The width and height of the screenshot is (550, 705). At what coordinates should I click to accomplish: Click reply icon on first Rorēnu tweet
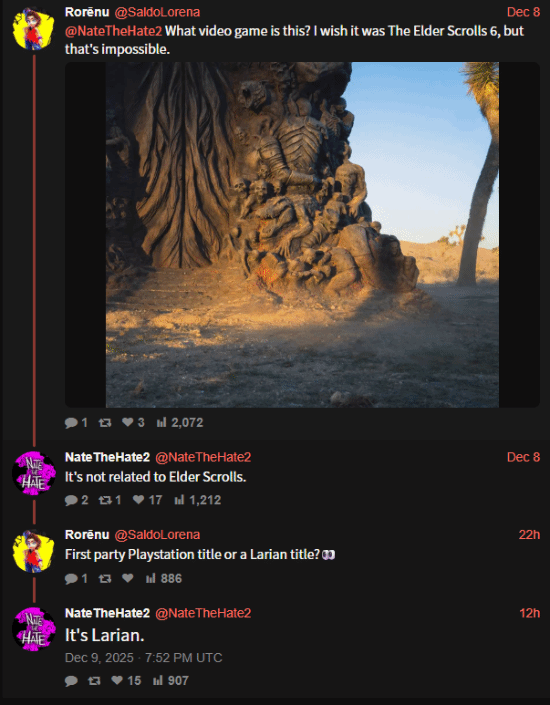[x=71, y=423]
